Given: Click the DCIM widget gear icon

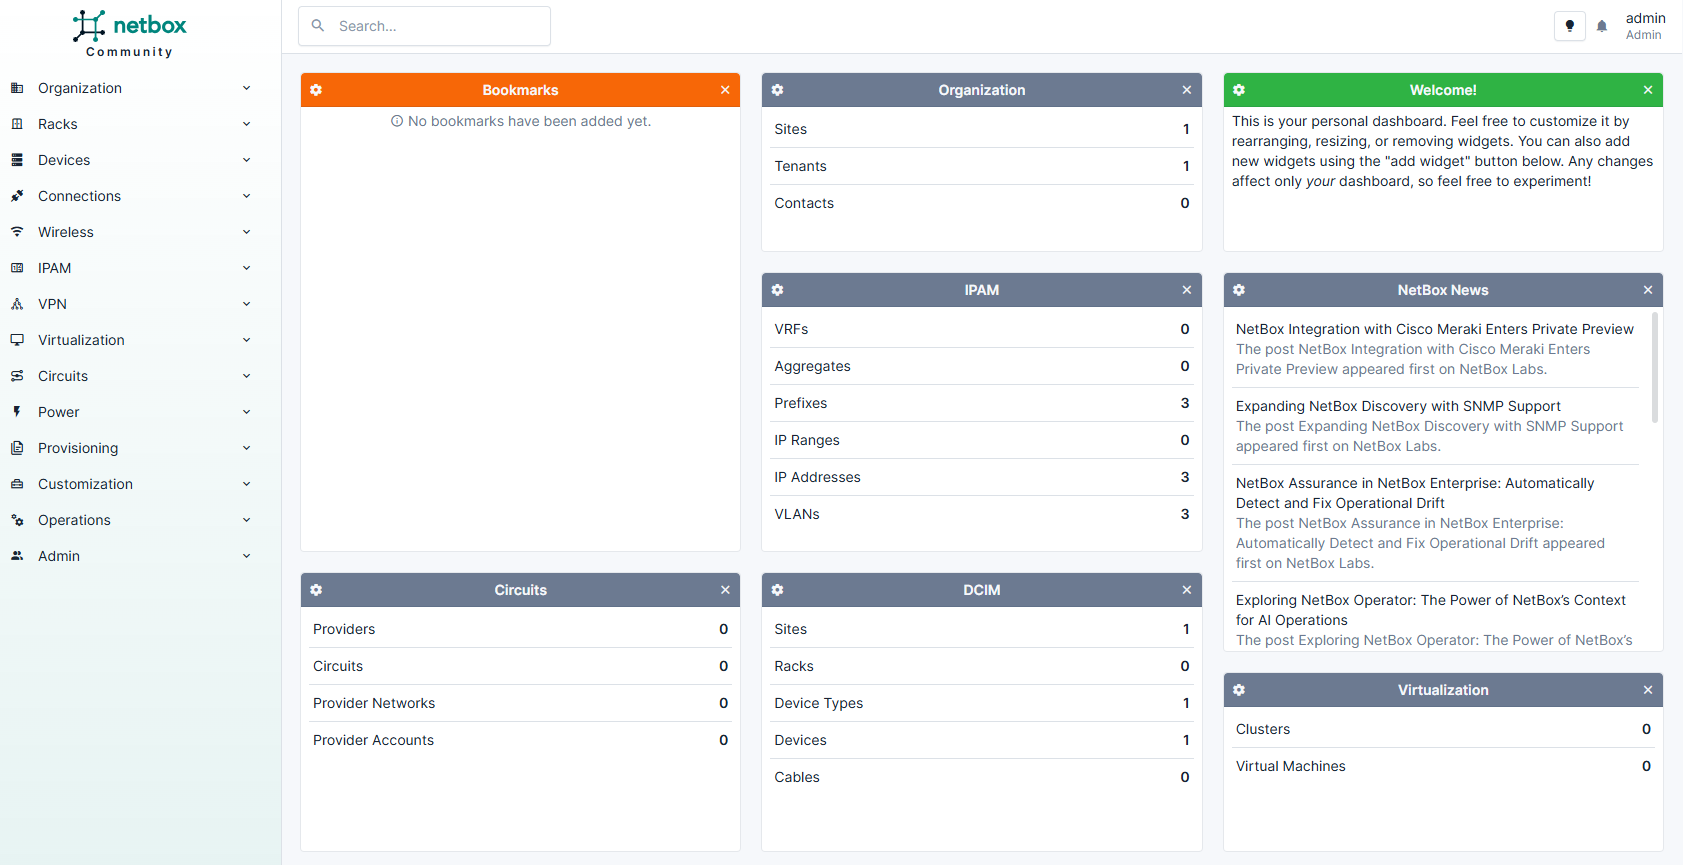Looking at the screenshot, I should (x=777, y=590).
